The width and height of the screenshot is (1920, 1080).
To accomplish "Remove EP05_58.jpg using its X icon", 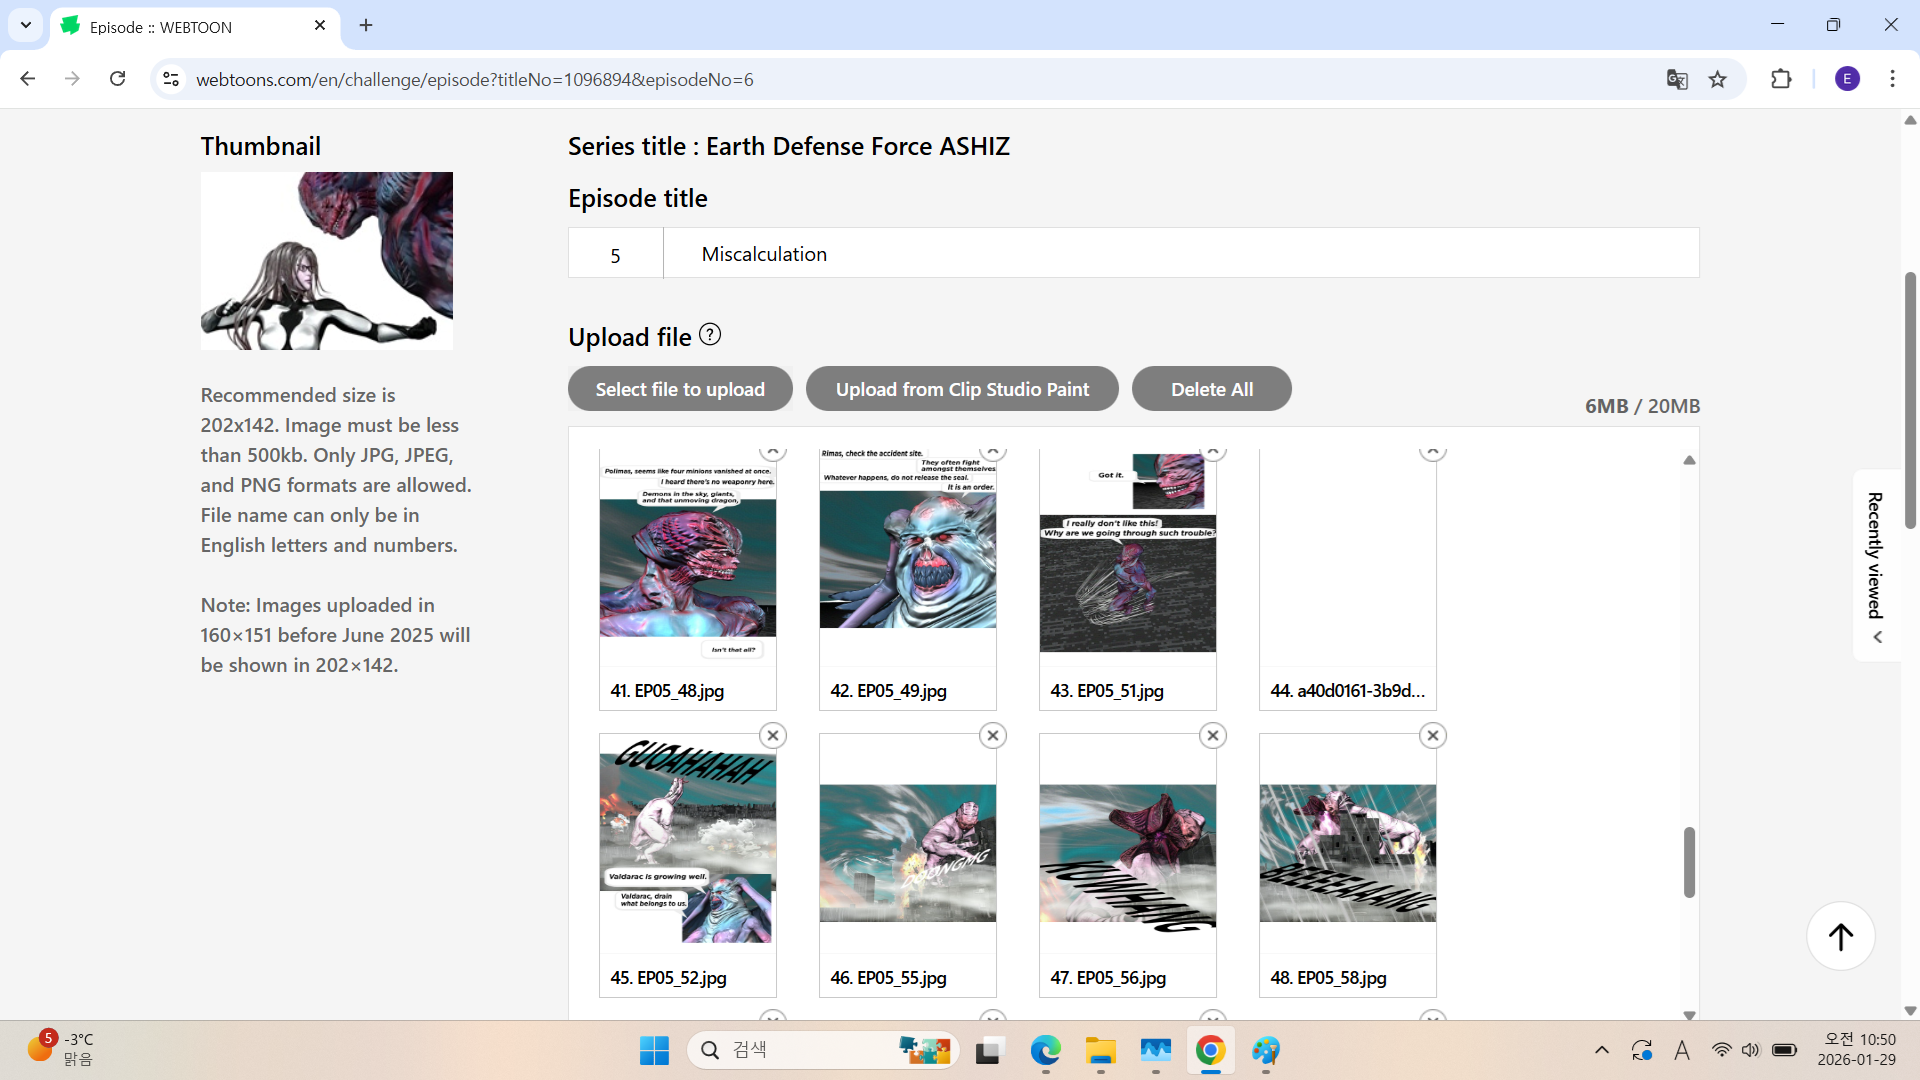I will tap(1433, 736).
